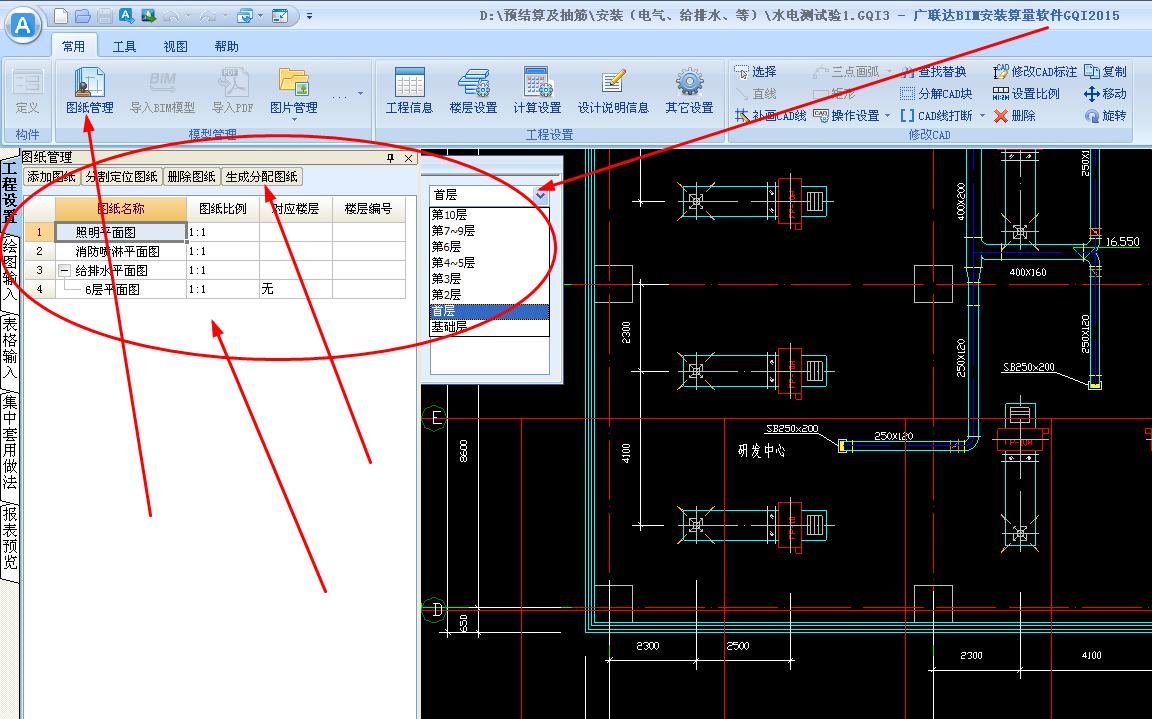Select 第6层 in the floor list
This screenshot has width=1152, height=719.
489,247
